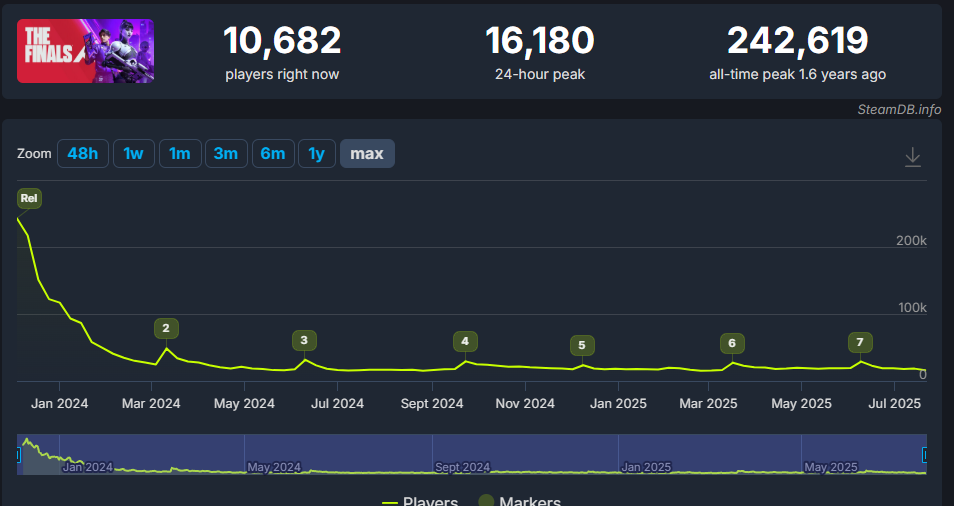Set zoom range to 1m
This screenshot has width=954, height=506.
(179, 153)
